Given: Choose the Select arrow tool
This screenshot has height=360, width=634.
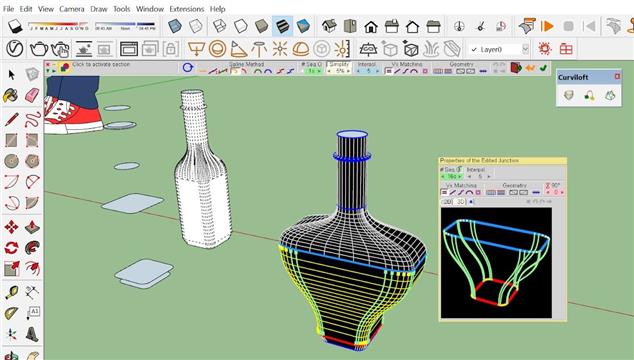Looking at the screenshot, I should click(x=11, y=74).
